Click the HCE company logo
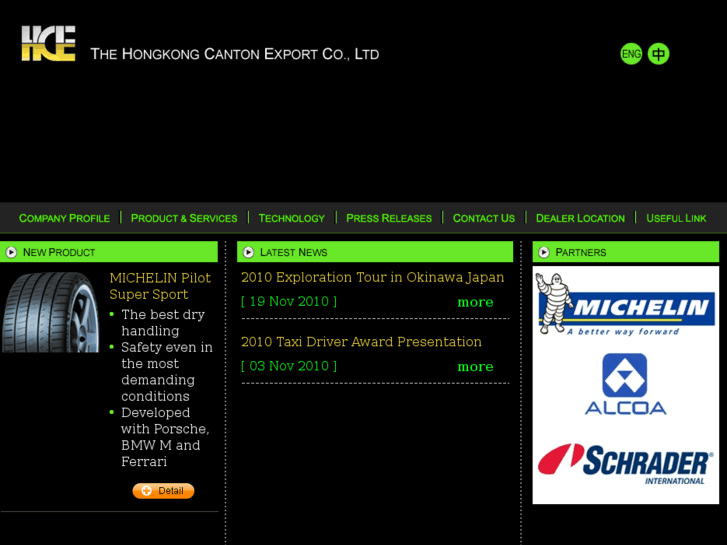Screen dimensions: 727x545 tap(48, 43)
